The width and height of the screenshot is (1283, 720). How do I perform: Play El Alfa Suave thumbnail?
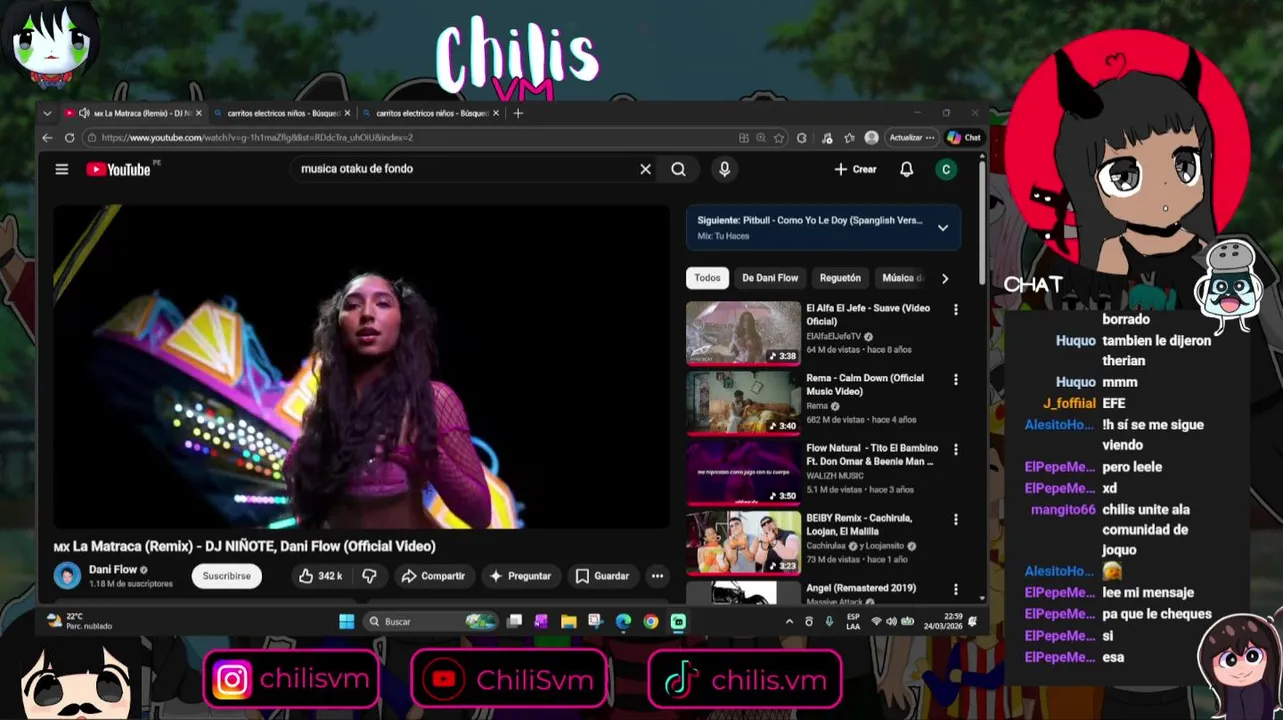click(x=743, y=332)
